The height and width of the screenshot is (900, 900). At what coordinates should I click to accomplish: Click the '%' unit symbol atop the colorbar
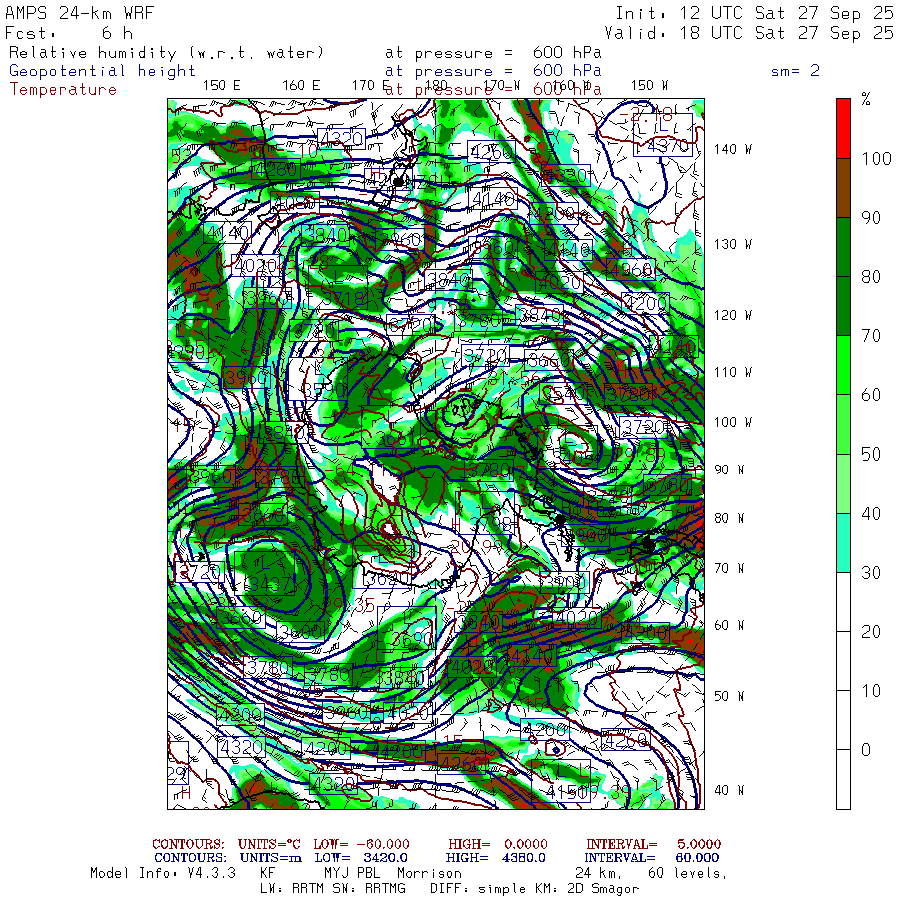coord(866,99)
